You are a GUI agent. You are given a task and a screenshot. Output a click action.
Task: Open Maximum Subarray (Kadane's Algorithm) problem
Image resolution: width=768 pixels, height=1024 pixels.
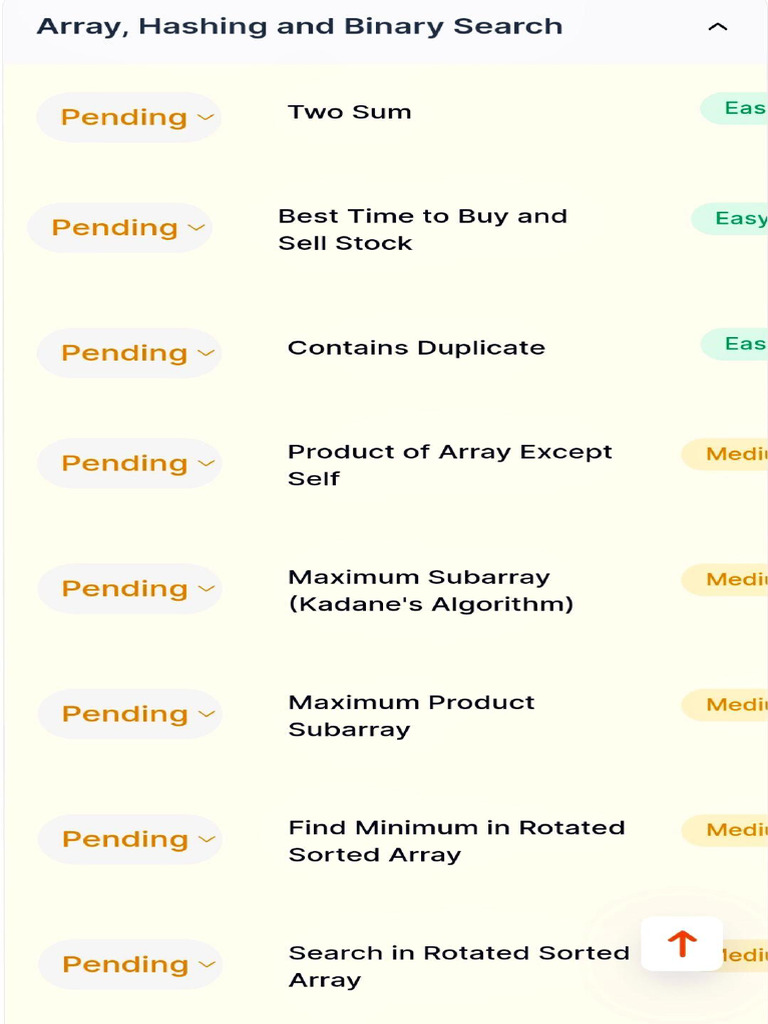(x=430, y=590)
